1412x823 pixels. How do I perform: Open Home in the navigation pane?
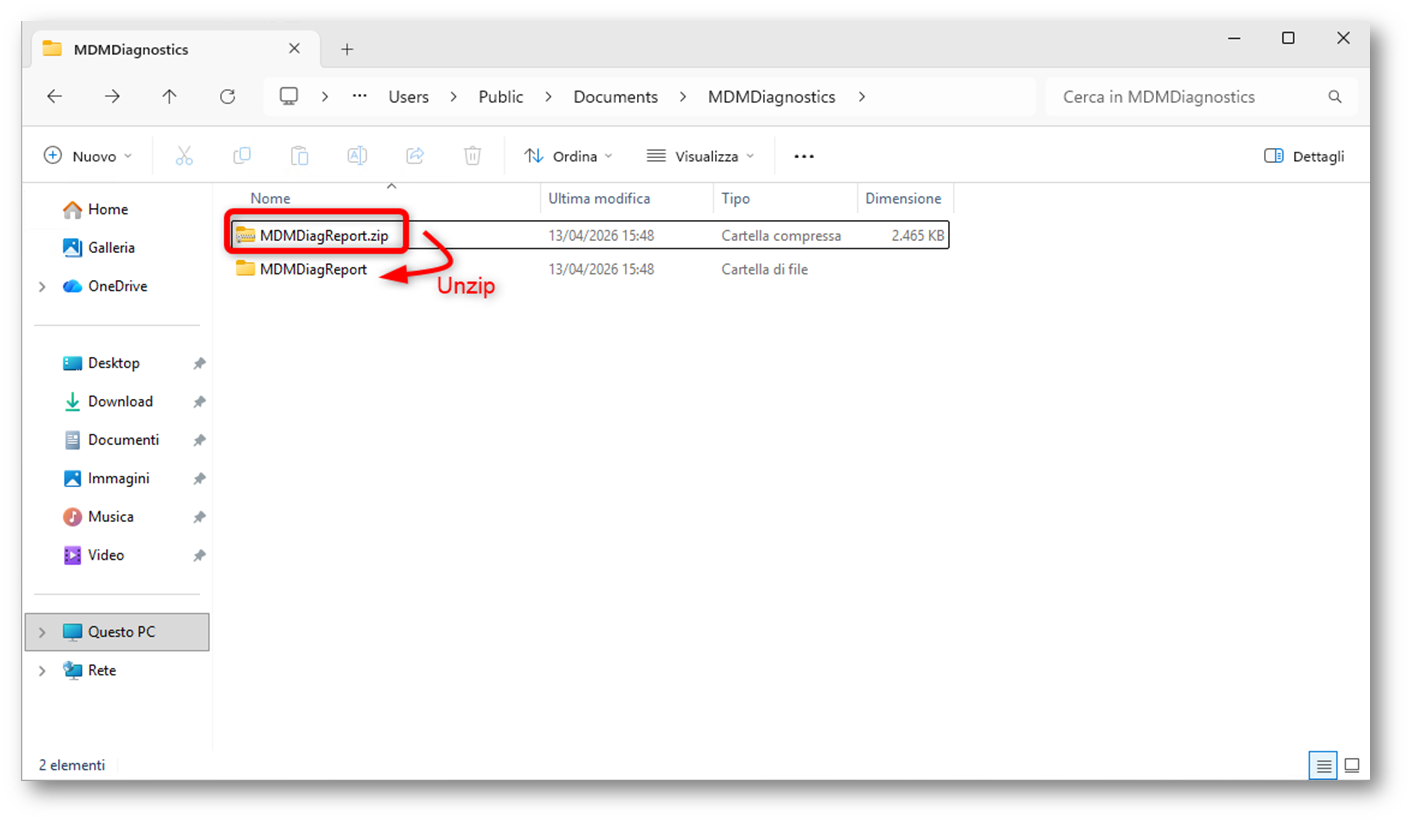tap(95, 210)
